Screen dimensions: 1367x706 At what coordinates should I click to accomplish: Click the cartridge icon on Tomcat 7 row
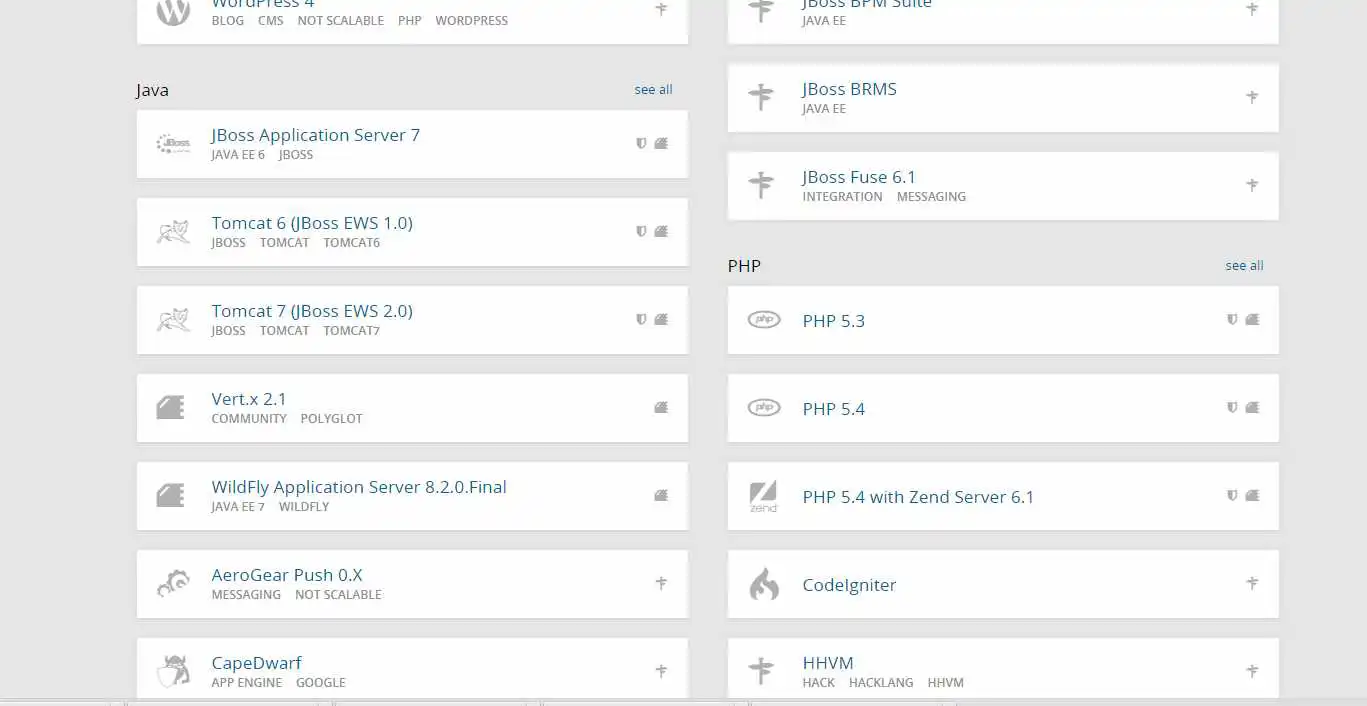[661, 319]
